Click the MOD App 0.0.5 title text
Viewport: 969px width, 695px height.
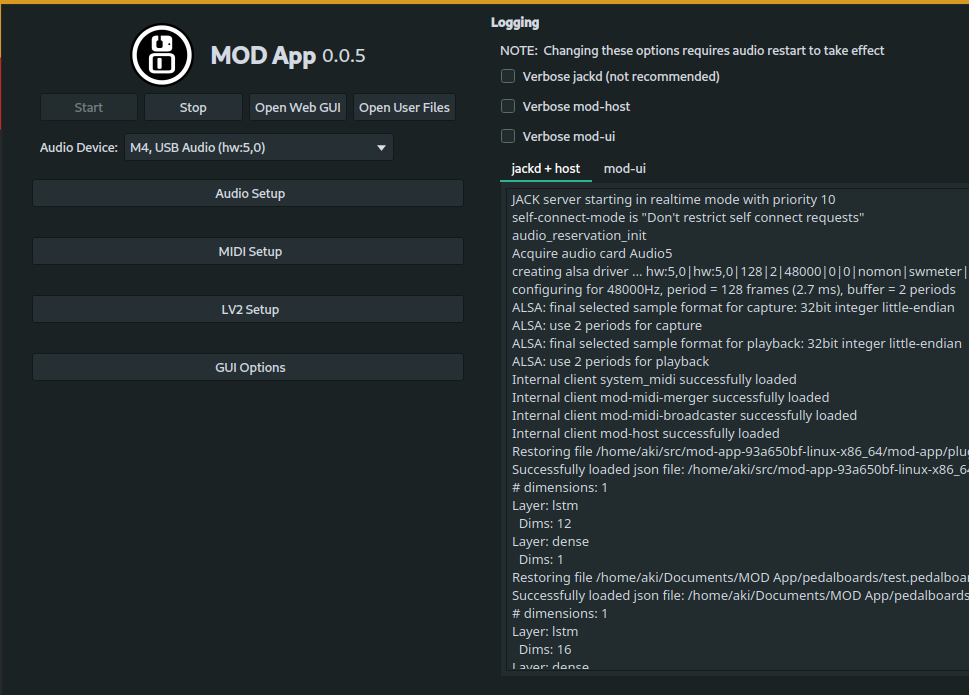tap(288, 55)
